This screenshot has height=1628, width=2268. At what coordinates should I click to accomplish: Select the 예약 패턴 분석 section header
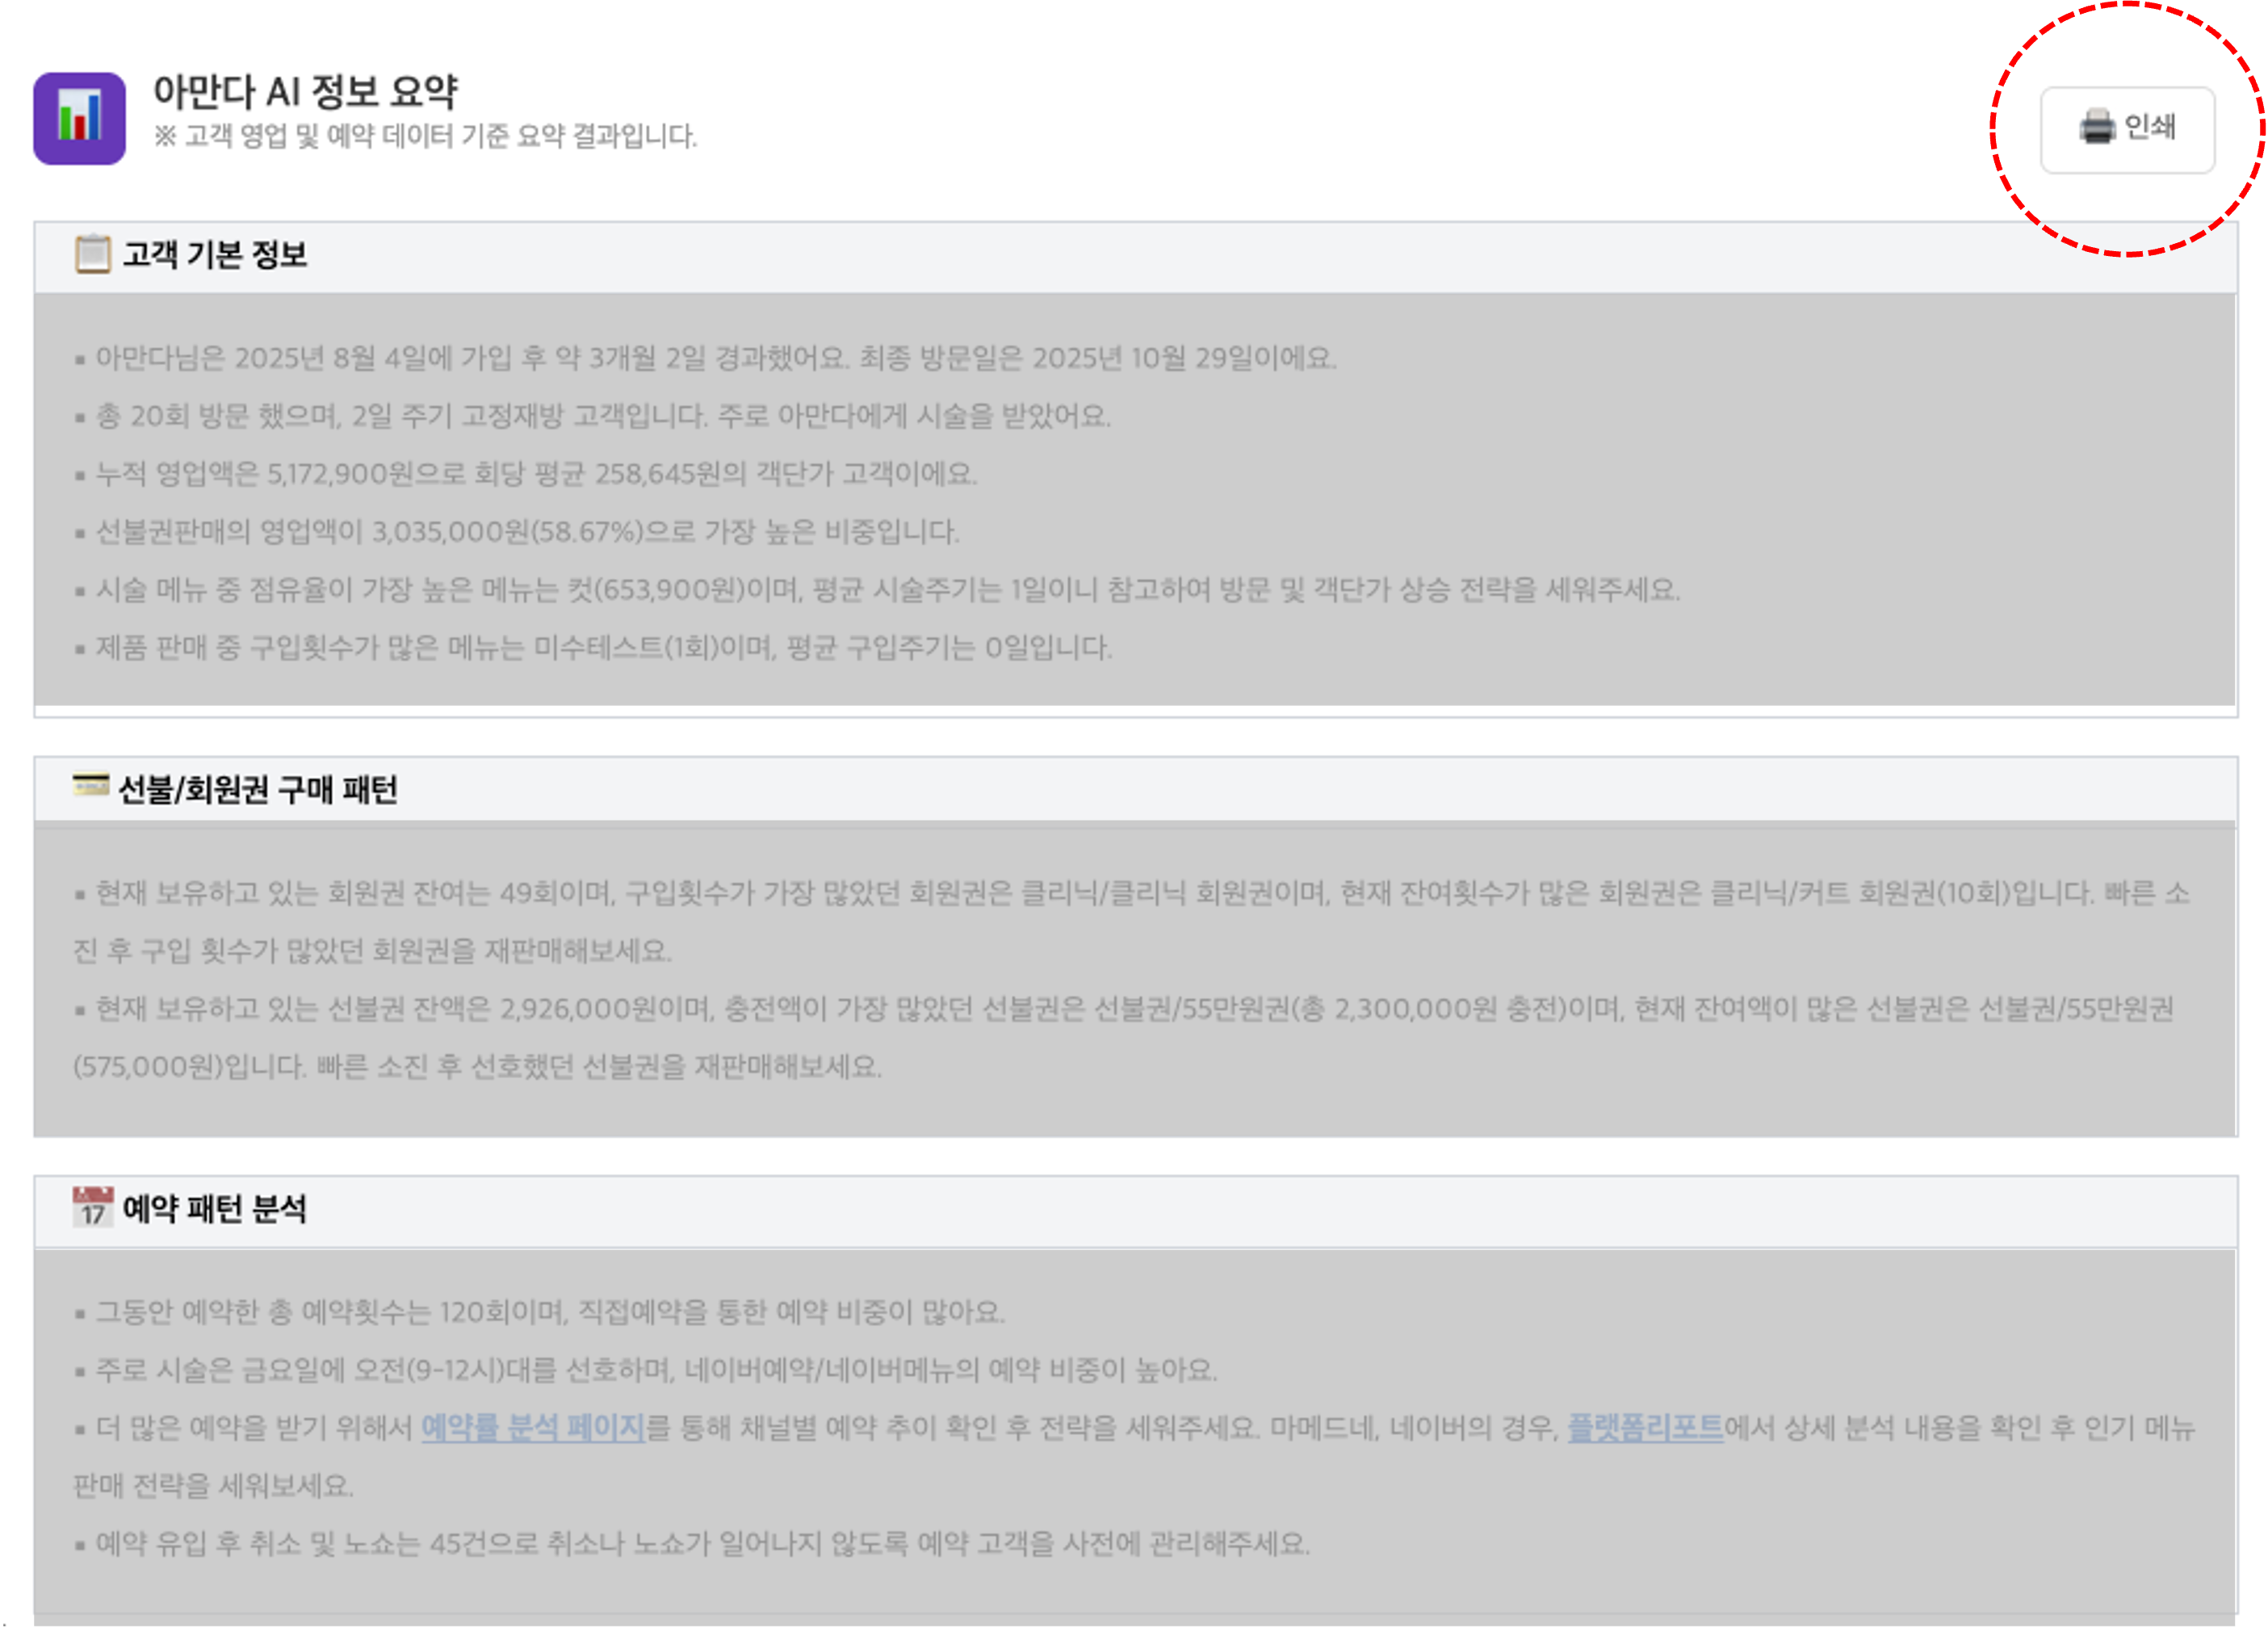pos(214,1209)
